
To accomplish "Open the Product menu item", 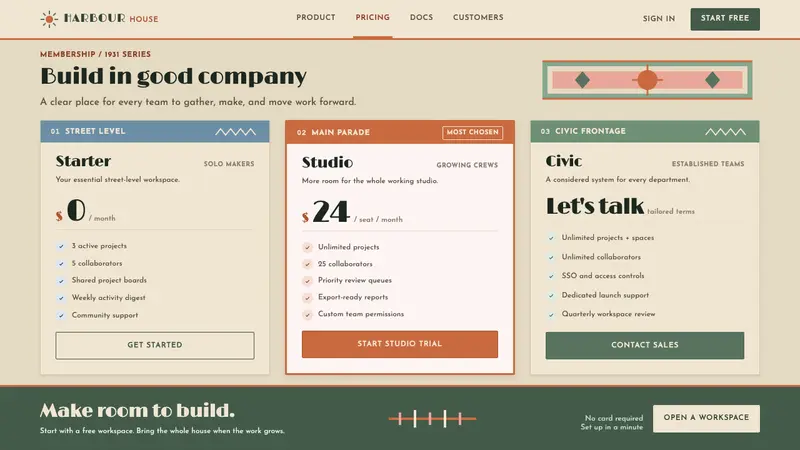I will (316, 17).
